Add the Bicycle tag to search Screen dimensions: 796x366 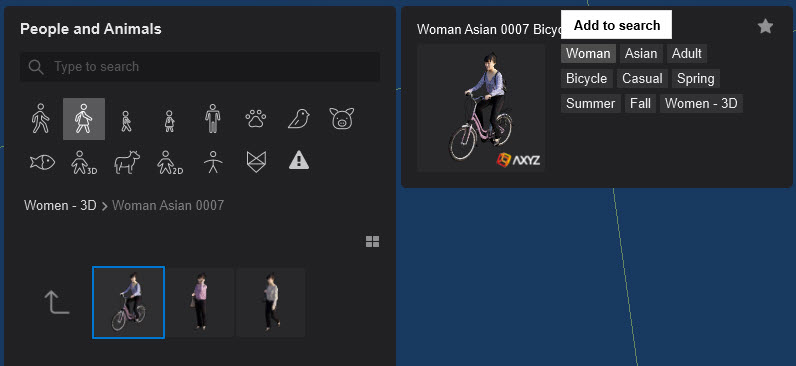pyautogui.click(x=586, y=79)
